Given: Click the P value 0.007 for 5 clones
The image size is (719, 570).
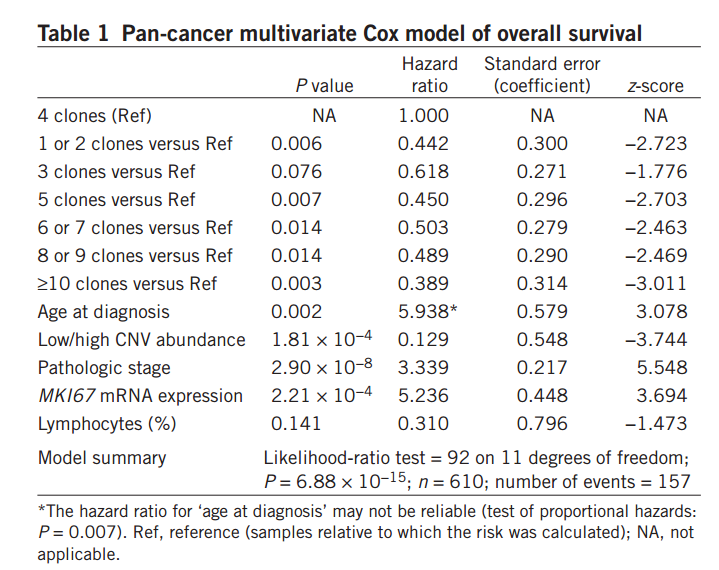Looking at the screenshot, I should (x=296, y=199).
